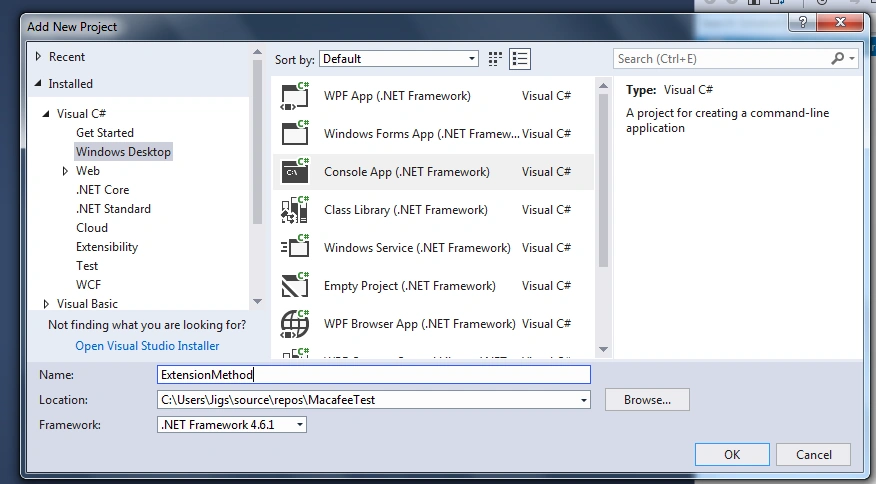The height and width of the screenshot is (484, 876).
Task: Click template list scroll down arrow
Action: coord(603,349)
